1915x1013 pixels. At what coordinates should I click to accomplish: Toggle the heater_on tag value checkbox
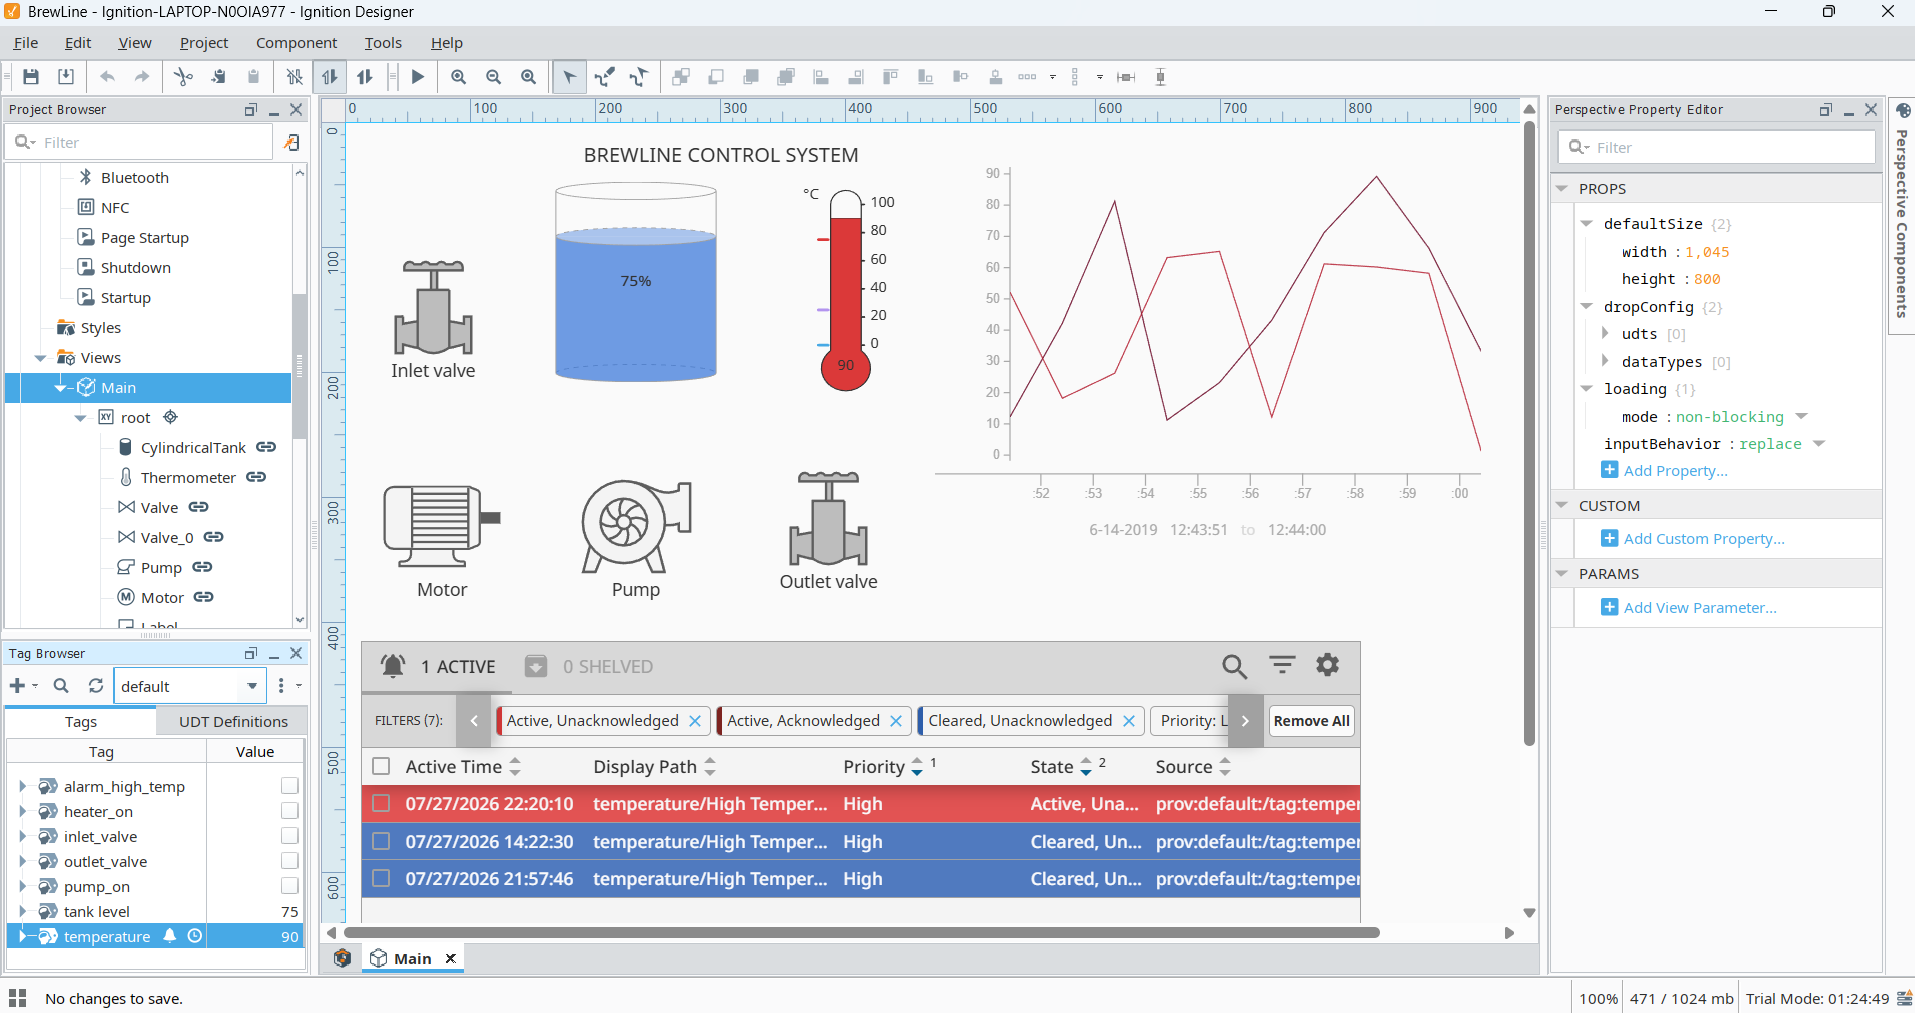click(290, 811)
